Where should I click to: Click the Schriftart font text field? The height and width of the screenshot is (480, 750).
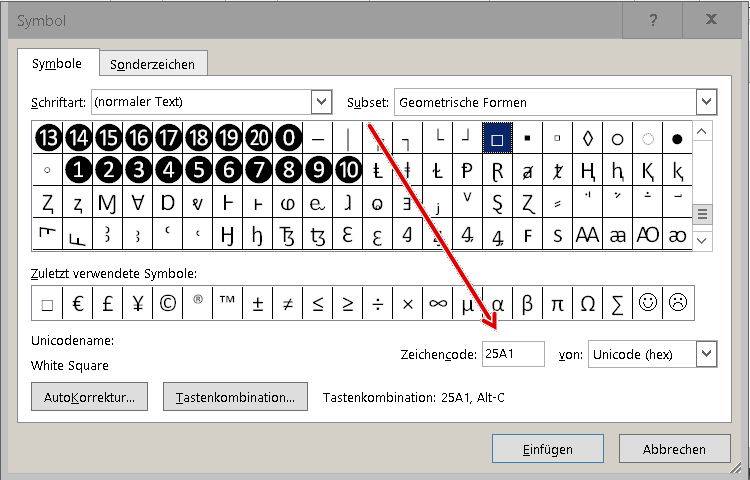pyautogui.click(x=201, y=102)
